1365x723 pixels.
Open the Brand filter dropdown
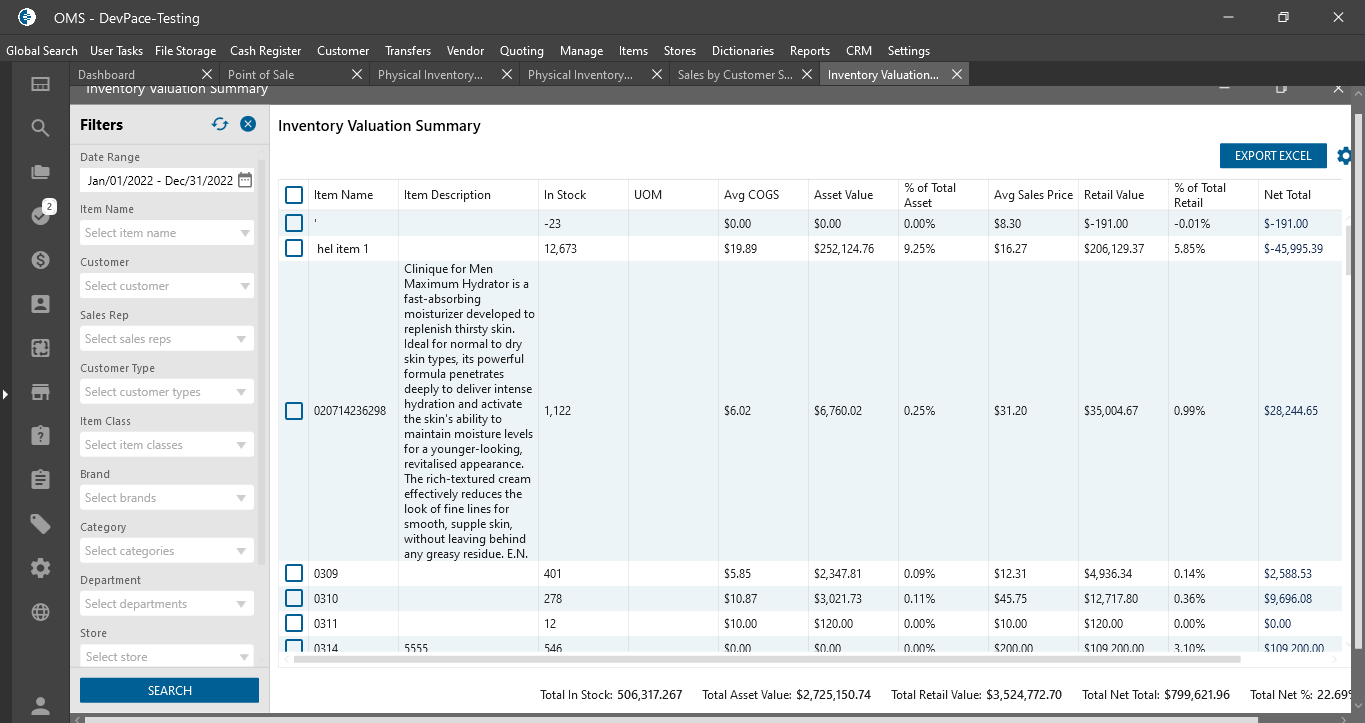click(x=166, y=498)
